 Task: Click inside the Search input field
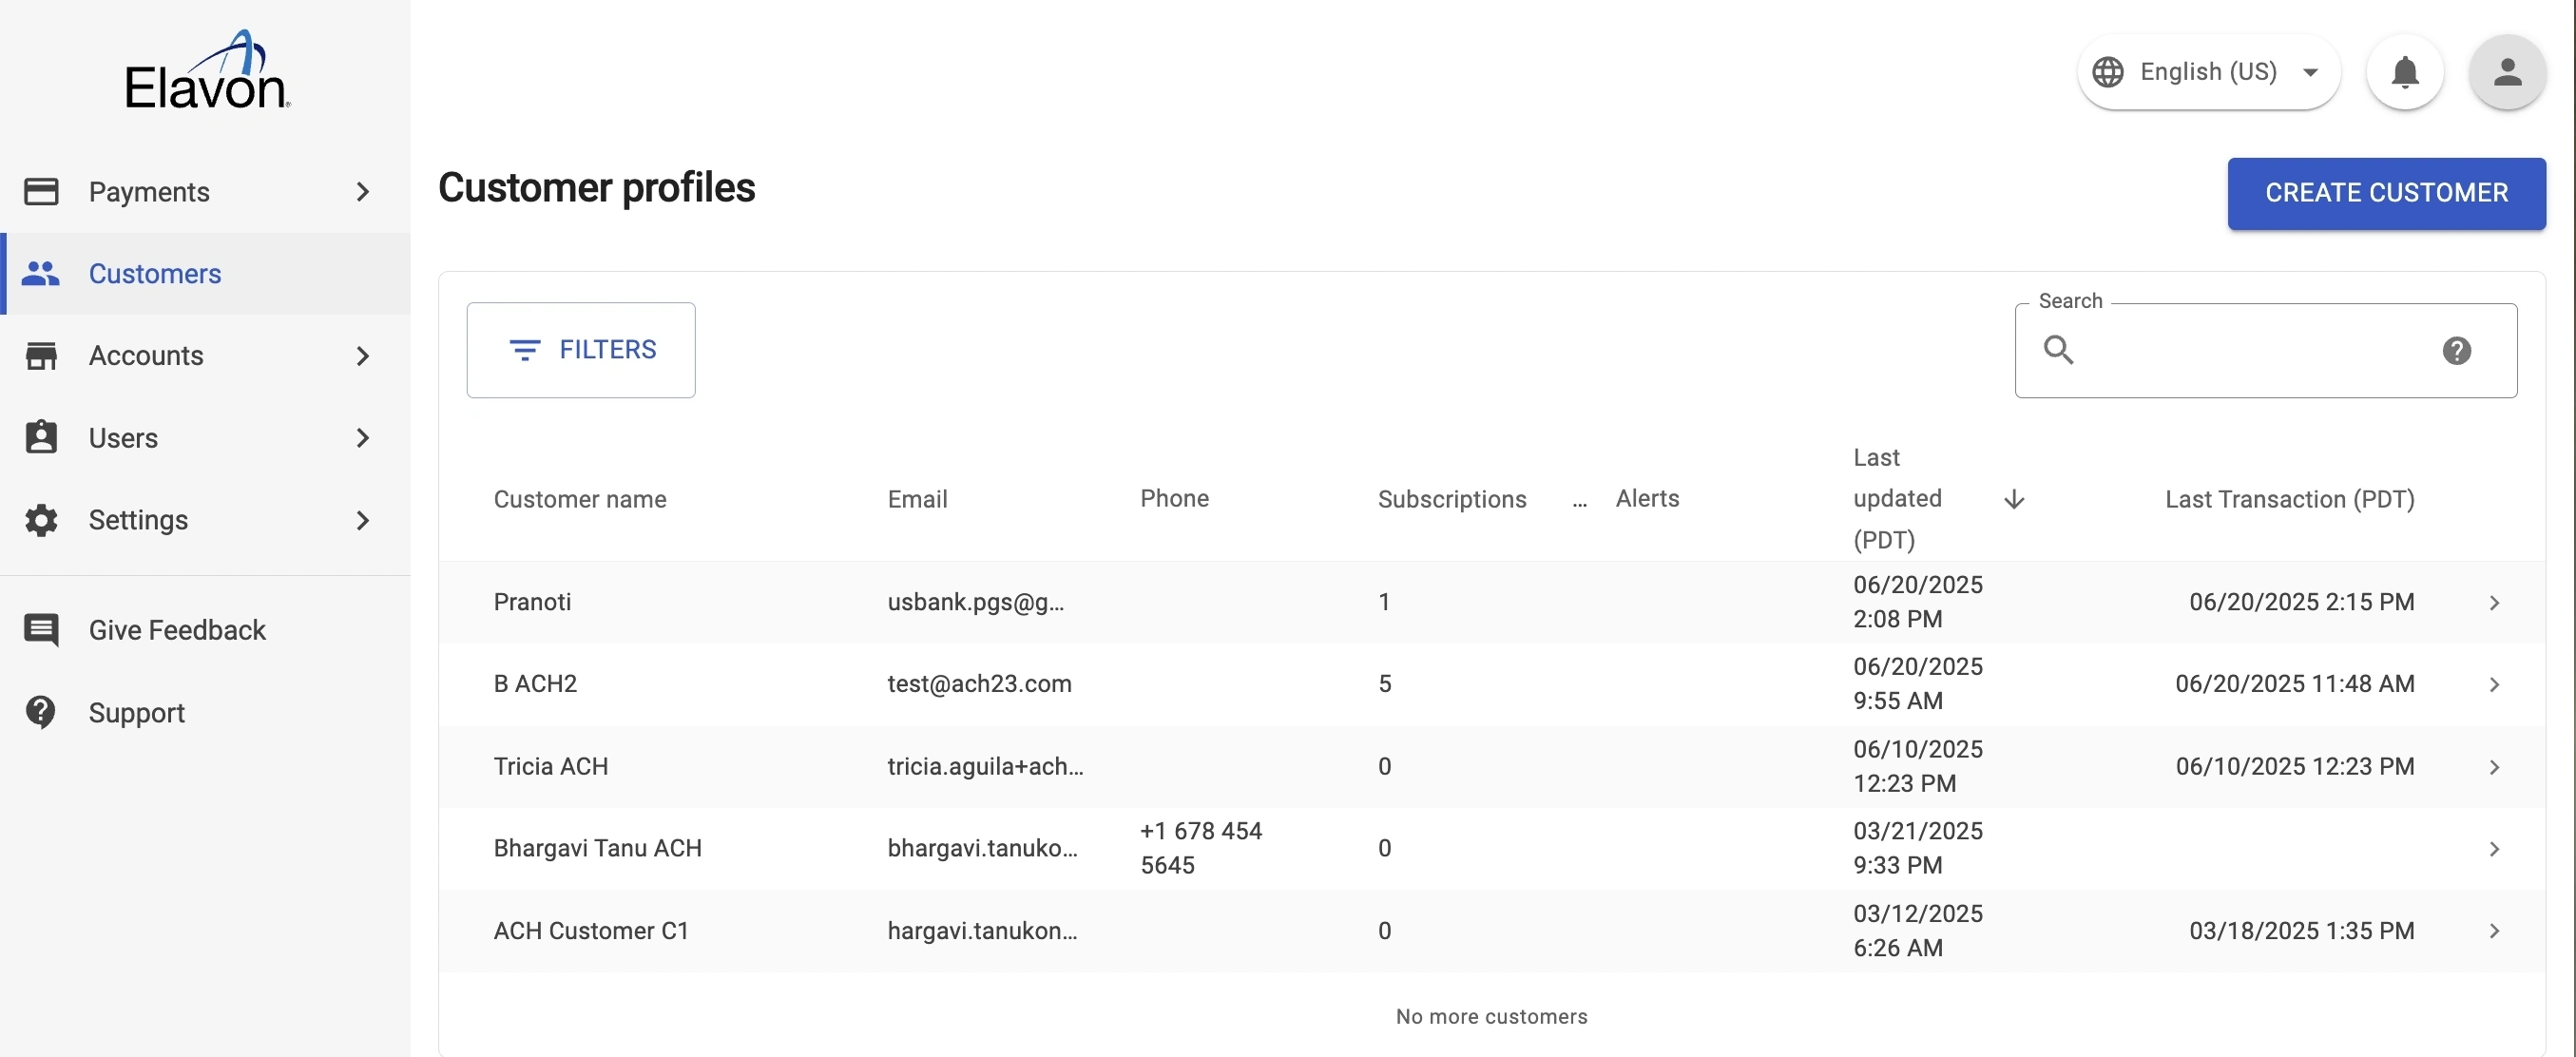2250,351
